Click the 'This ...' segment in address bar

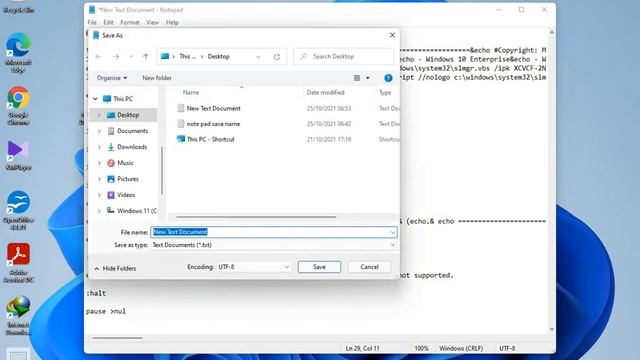187,57
